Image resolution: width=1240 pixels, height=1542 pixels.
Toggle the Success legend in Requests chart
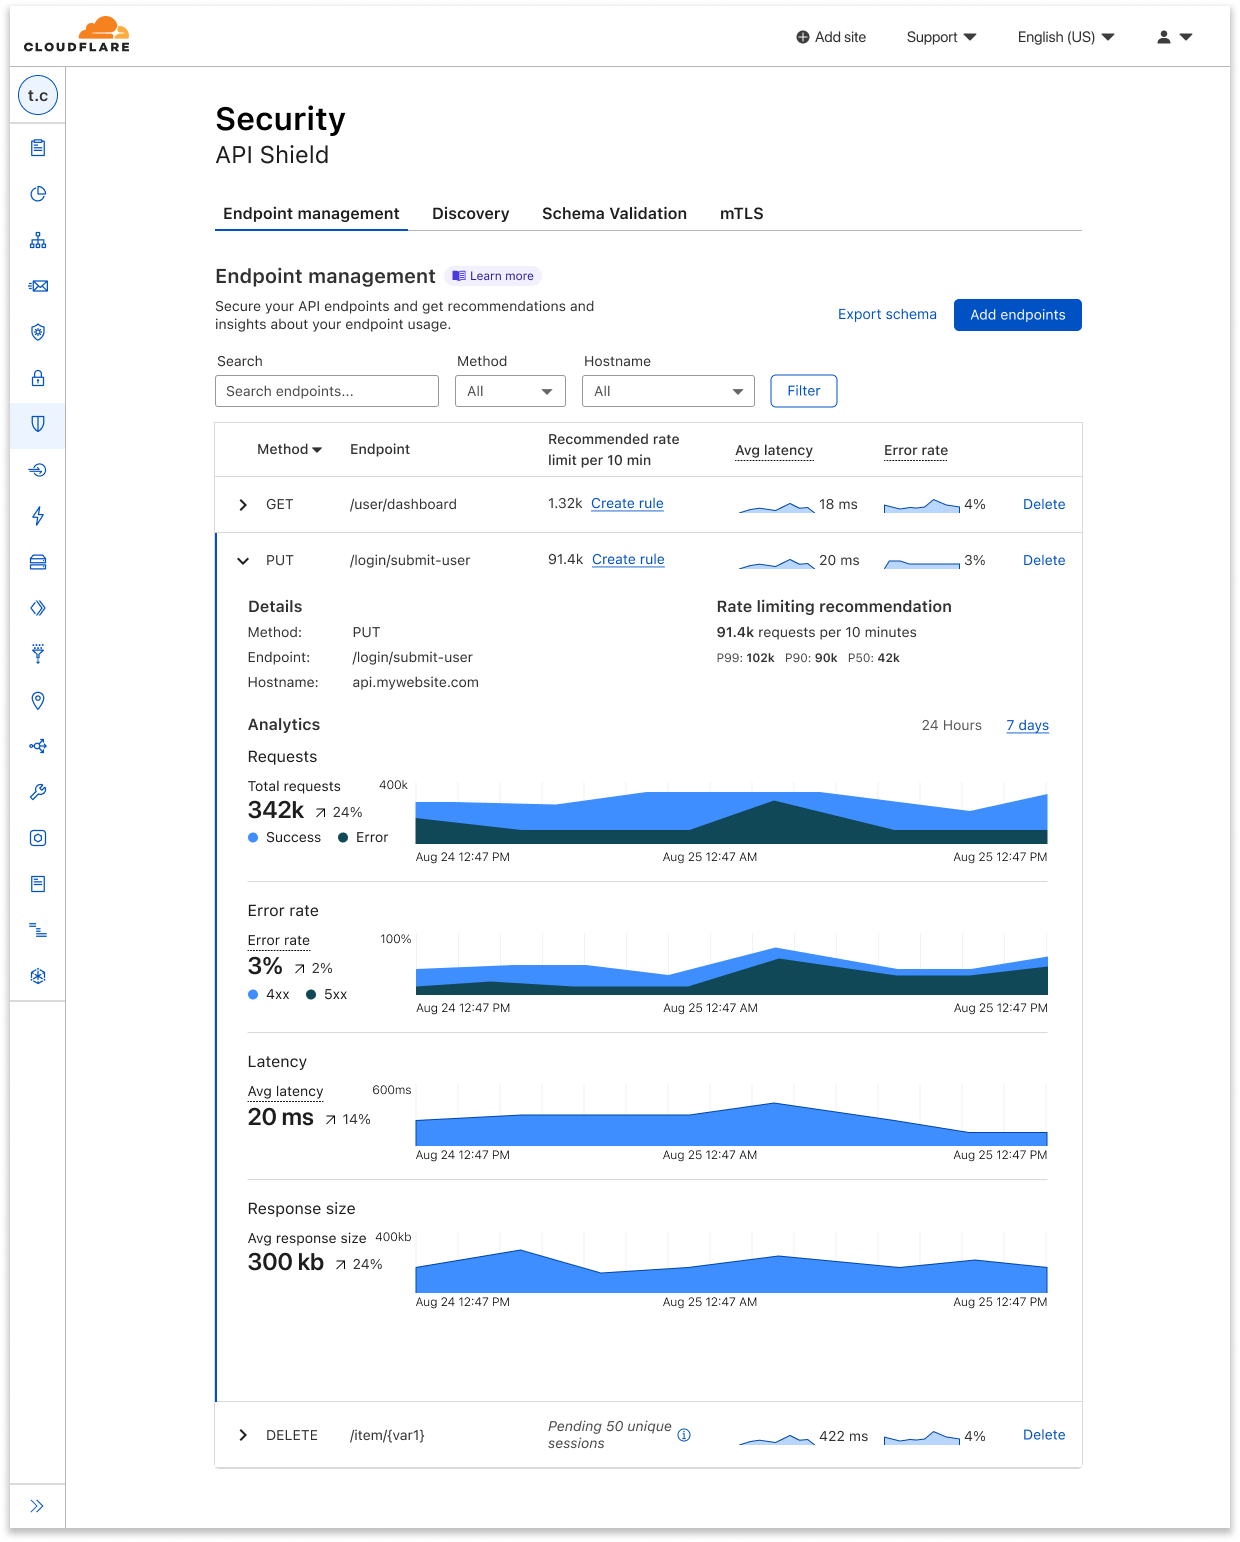point(284,838)
